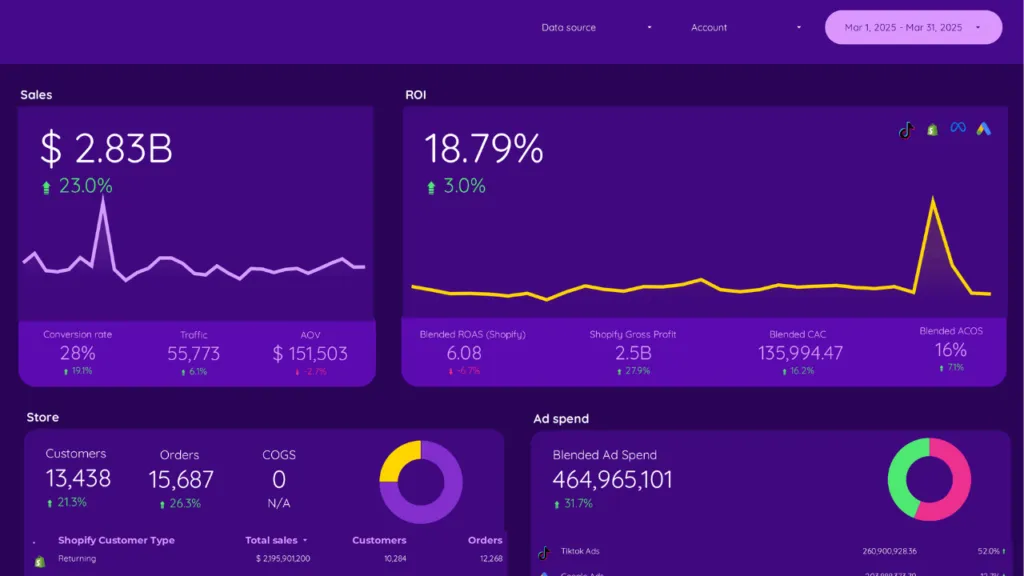Open the Account dropdown
The width and height of the screenshot is (1024, 576).
[745, 27]
